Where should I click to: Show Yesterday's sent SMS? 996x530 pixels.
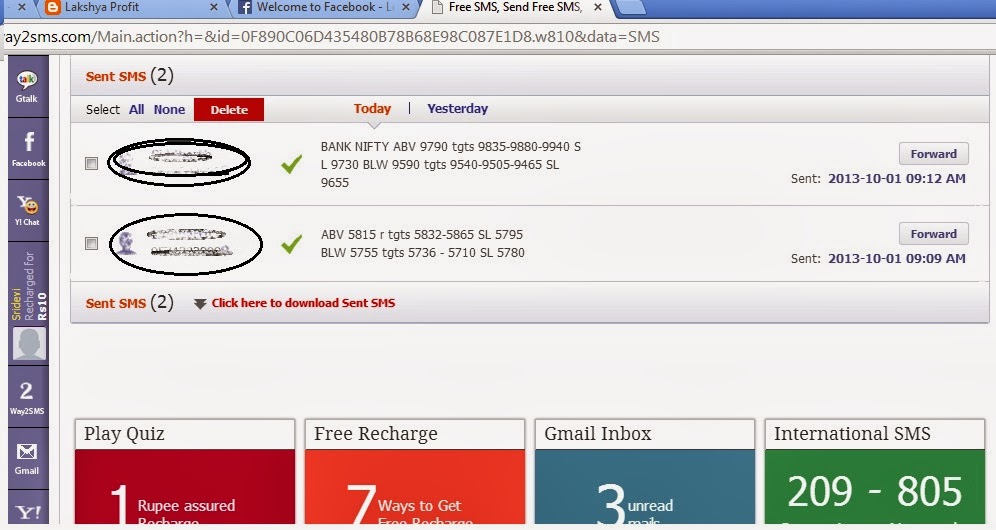pos(457,109)
